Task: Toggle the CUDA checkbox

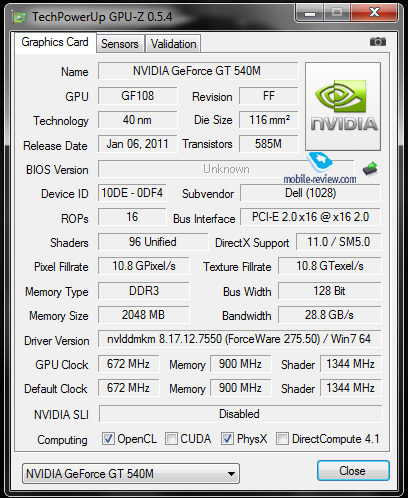Action: coord(171,439)
